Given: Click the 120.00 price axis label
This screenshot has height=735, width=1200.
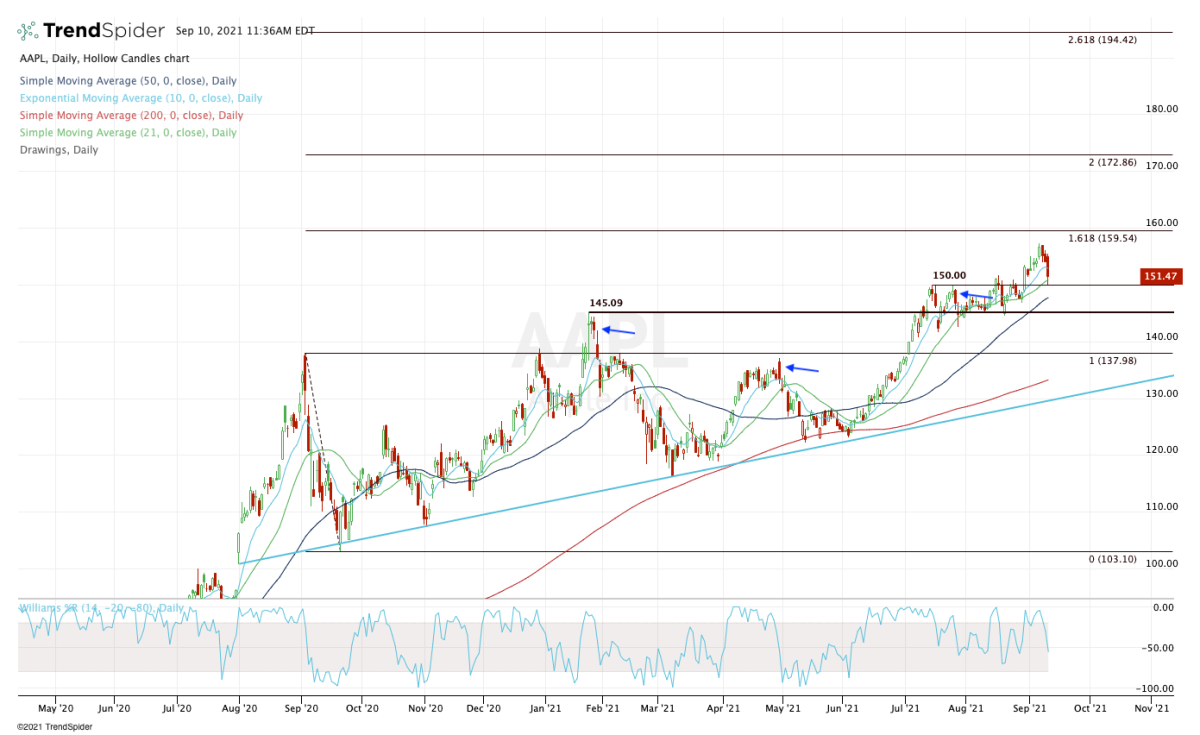Looking at the screenshot, I should coord(1163,450).
